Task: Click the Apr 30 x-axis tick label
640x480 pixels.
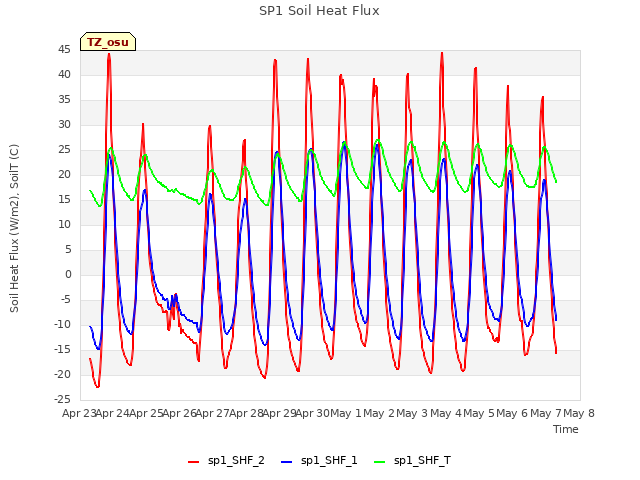Action: coord(313,413)
